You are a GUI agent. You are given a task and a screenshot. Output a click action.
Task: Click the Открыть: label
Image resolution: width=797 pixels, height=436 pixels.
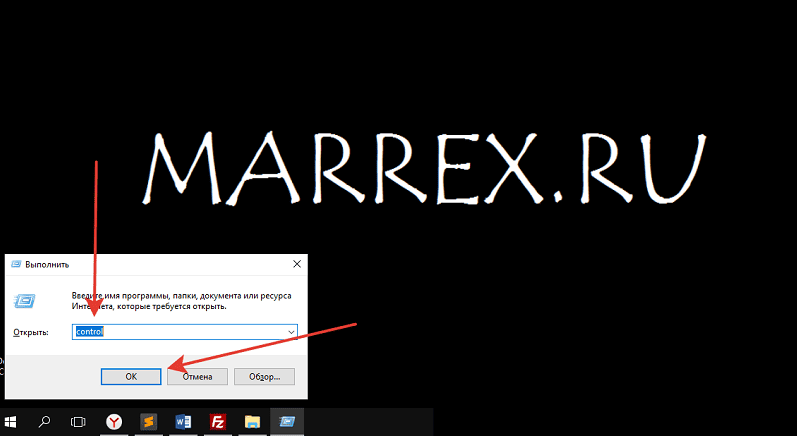click(x=30, y=332)
